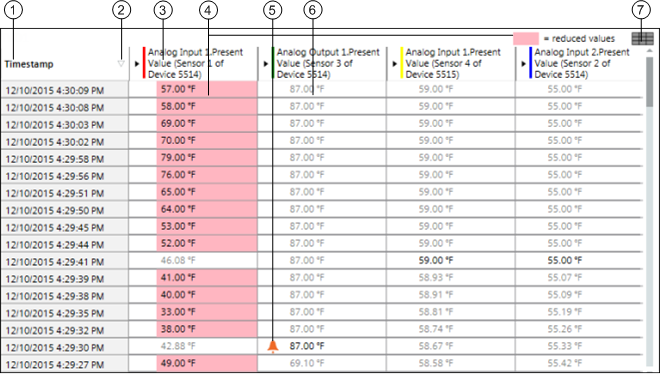Click the green color bar of Sensor 3 column
This screenshot has width=661, height=374.
[x=273, y=63]
